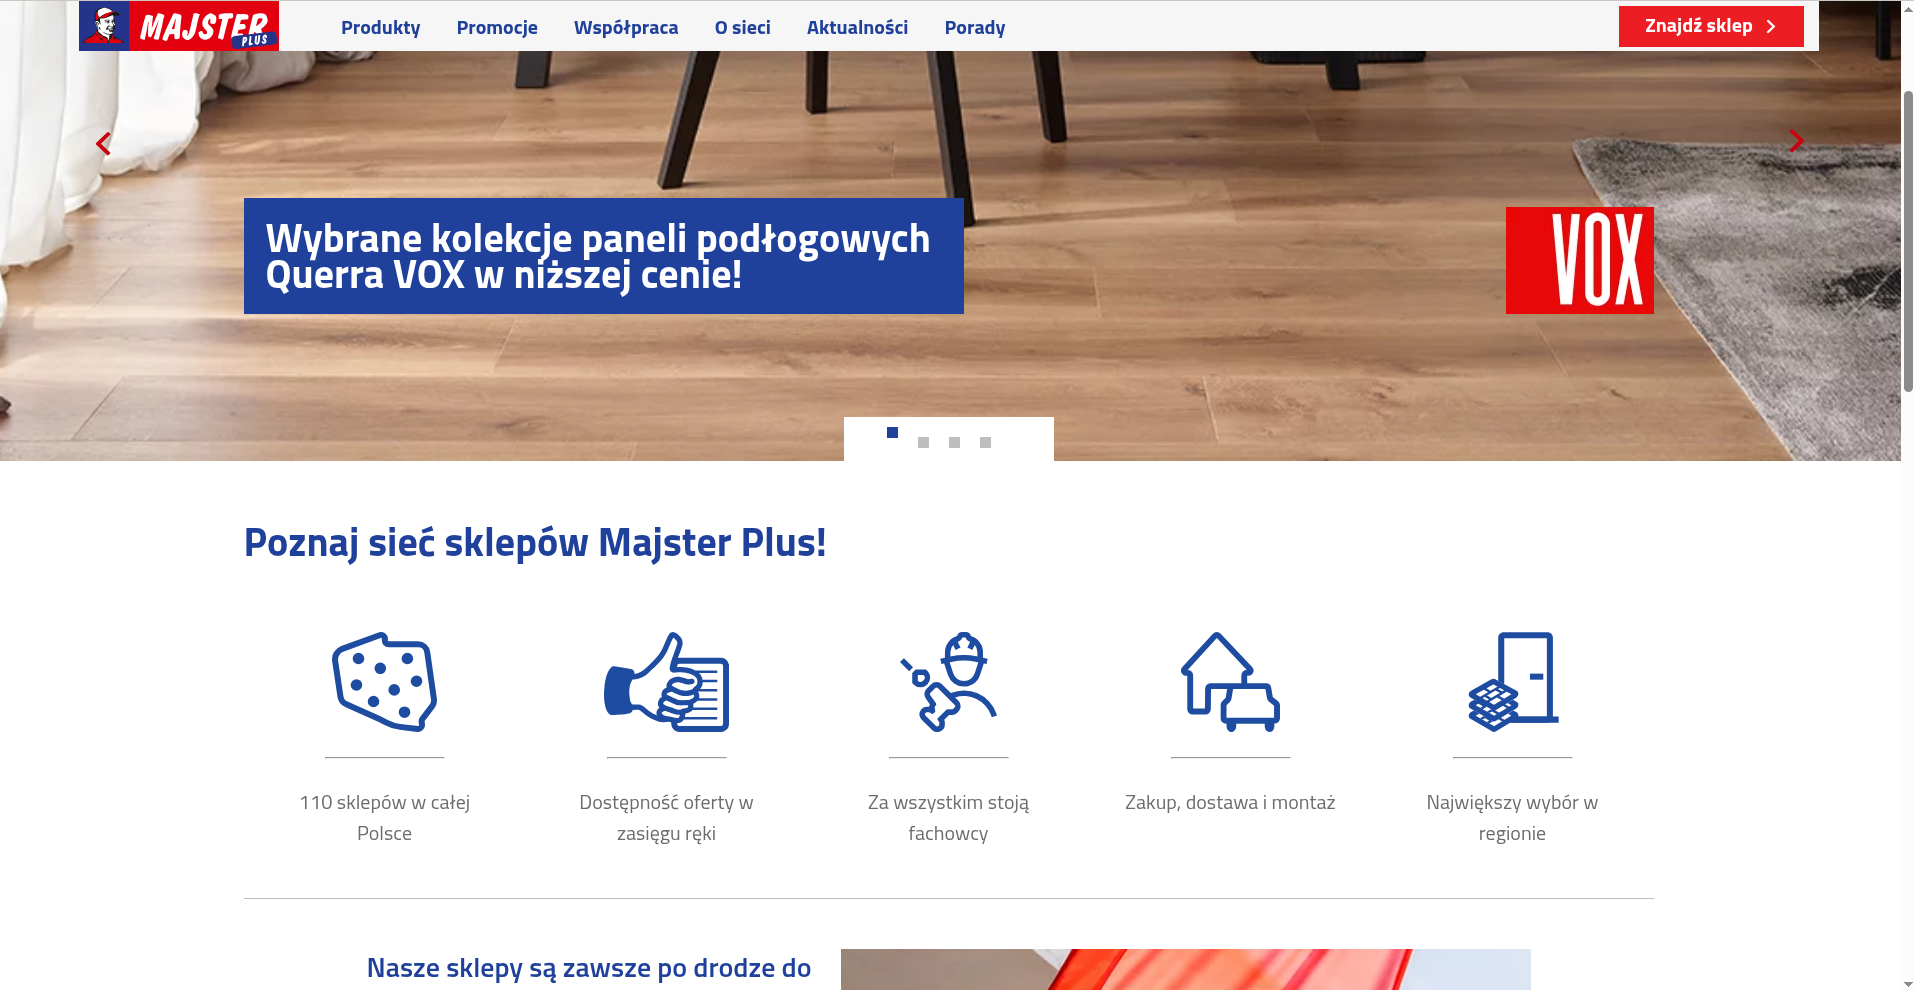Open the Querra VOX panels promo banner
Screen dimensions: 1914x990
(x=604, y=256)
